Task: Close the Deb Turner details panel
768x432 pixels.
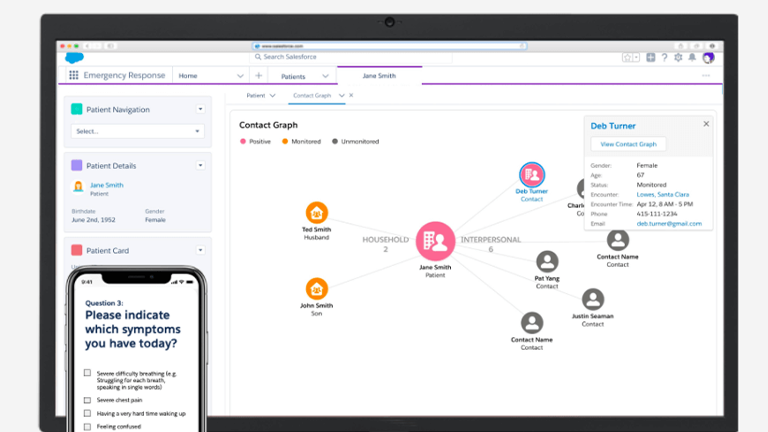Action: pyautogui.click(x=706, y=124)
